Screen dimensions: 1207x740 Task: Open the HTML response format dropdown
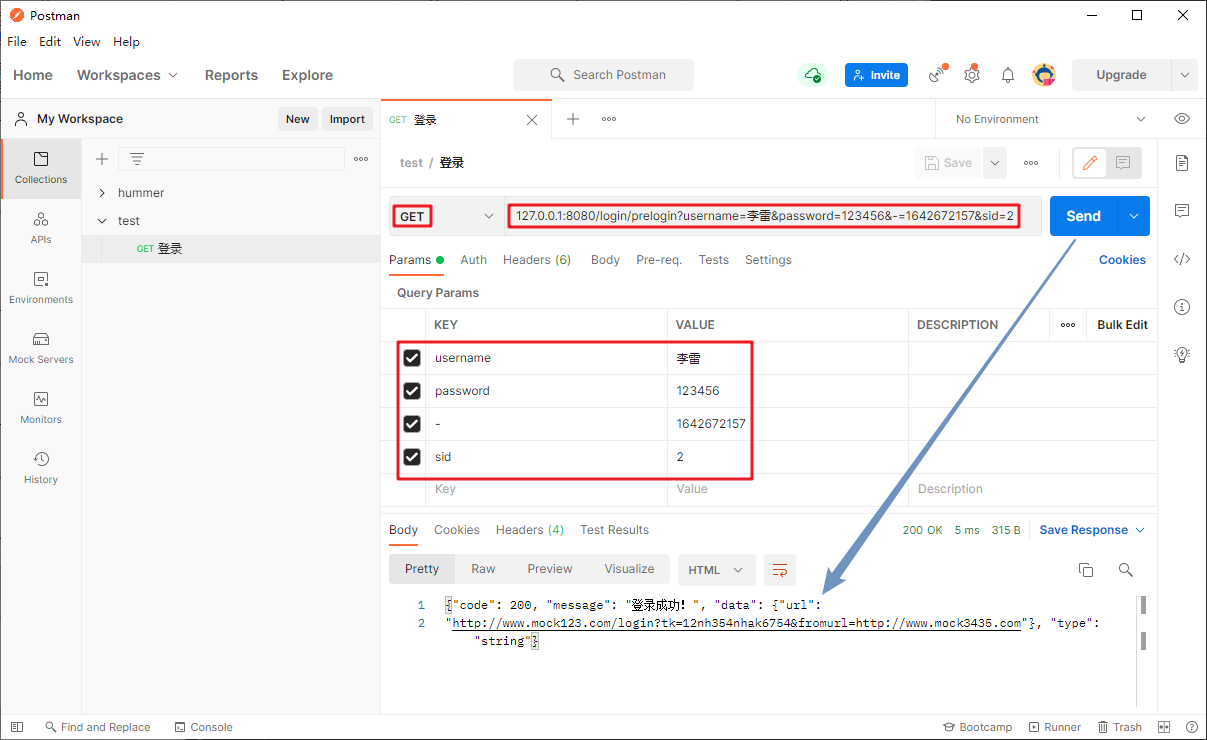click(x=715, y=570)
